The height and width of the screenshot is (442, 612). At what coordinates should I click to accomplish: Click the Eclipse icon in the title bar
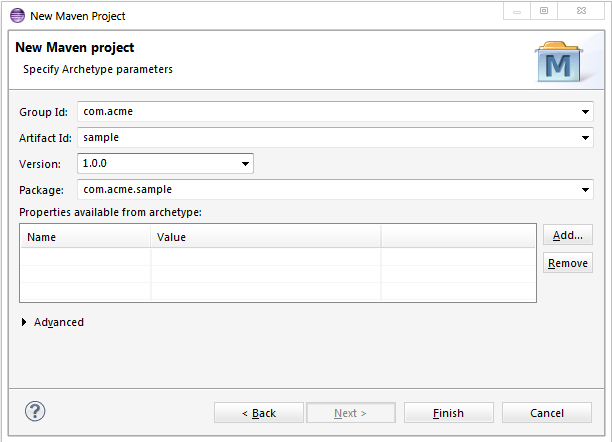click(17, 16)
